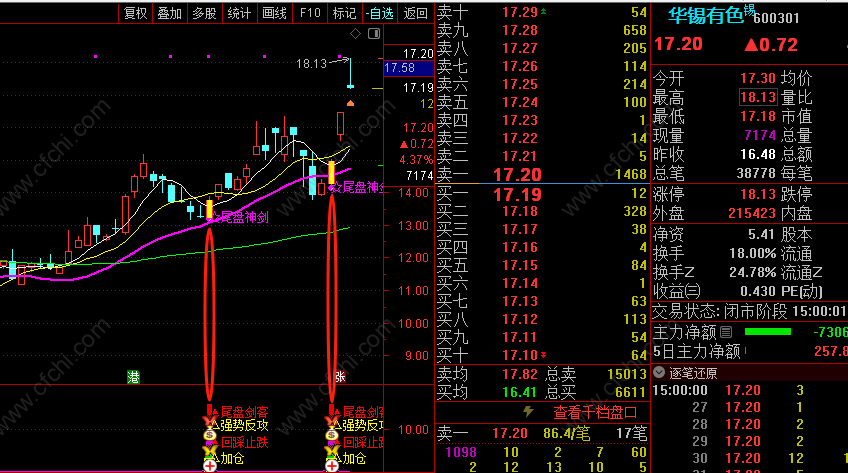This screenshot has height=473, width=848.
Task: Click the 复权 toolbar button
Action: [x=135, y=13]
